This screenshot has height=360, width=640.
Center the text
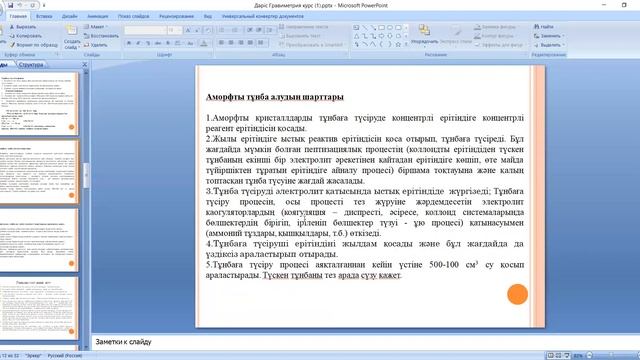231,43
